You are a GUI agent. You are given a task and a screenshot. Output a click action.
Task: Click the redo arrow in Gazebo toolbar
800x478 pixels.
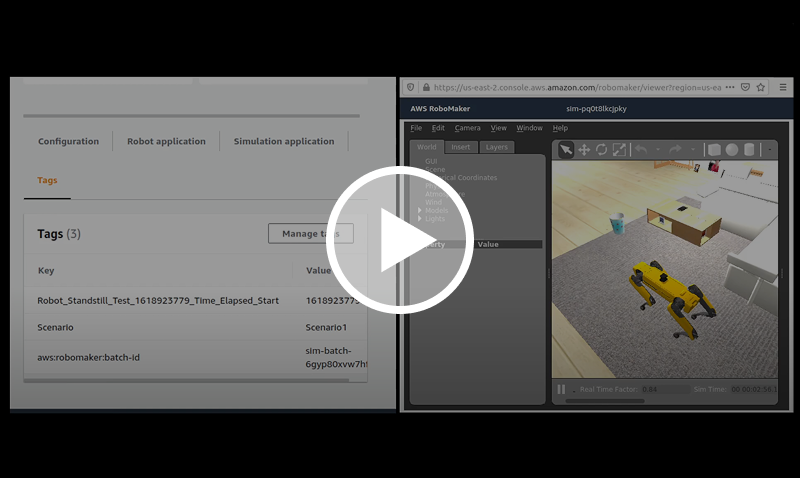(675, 149)
